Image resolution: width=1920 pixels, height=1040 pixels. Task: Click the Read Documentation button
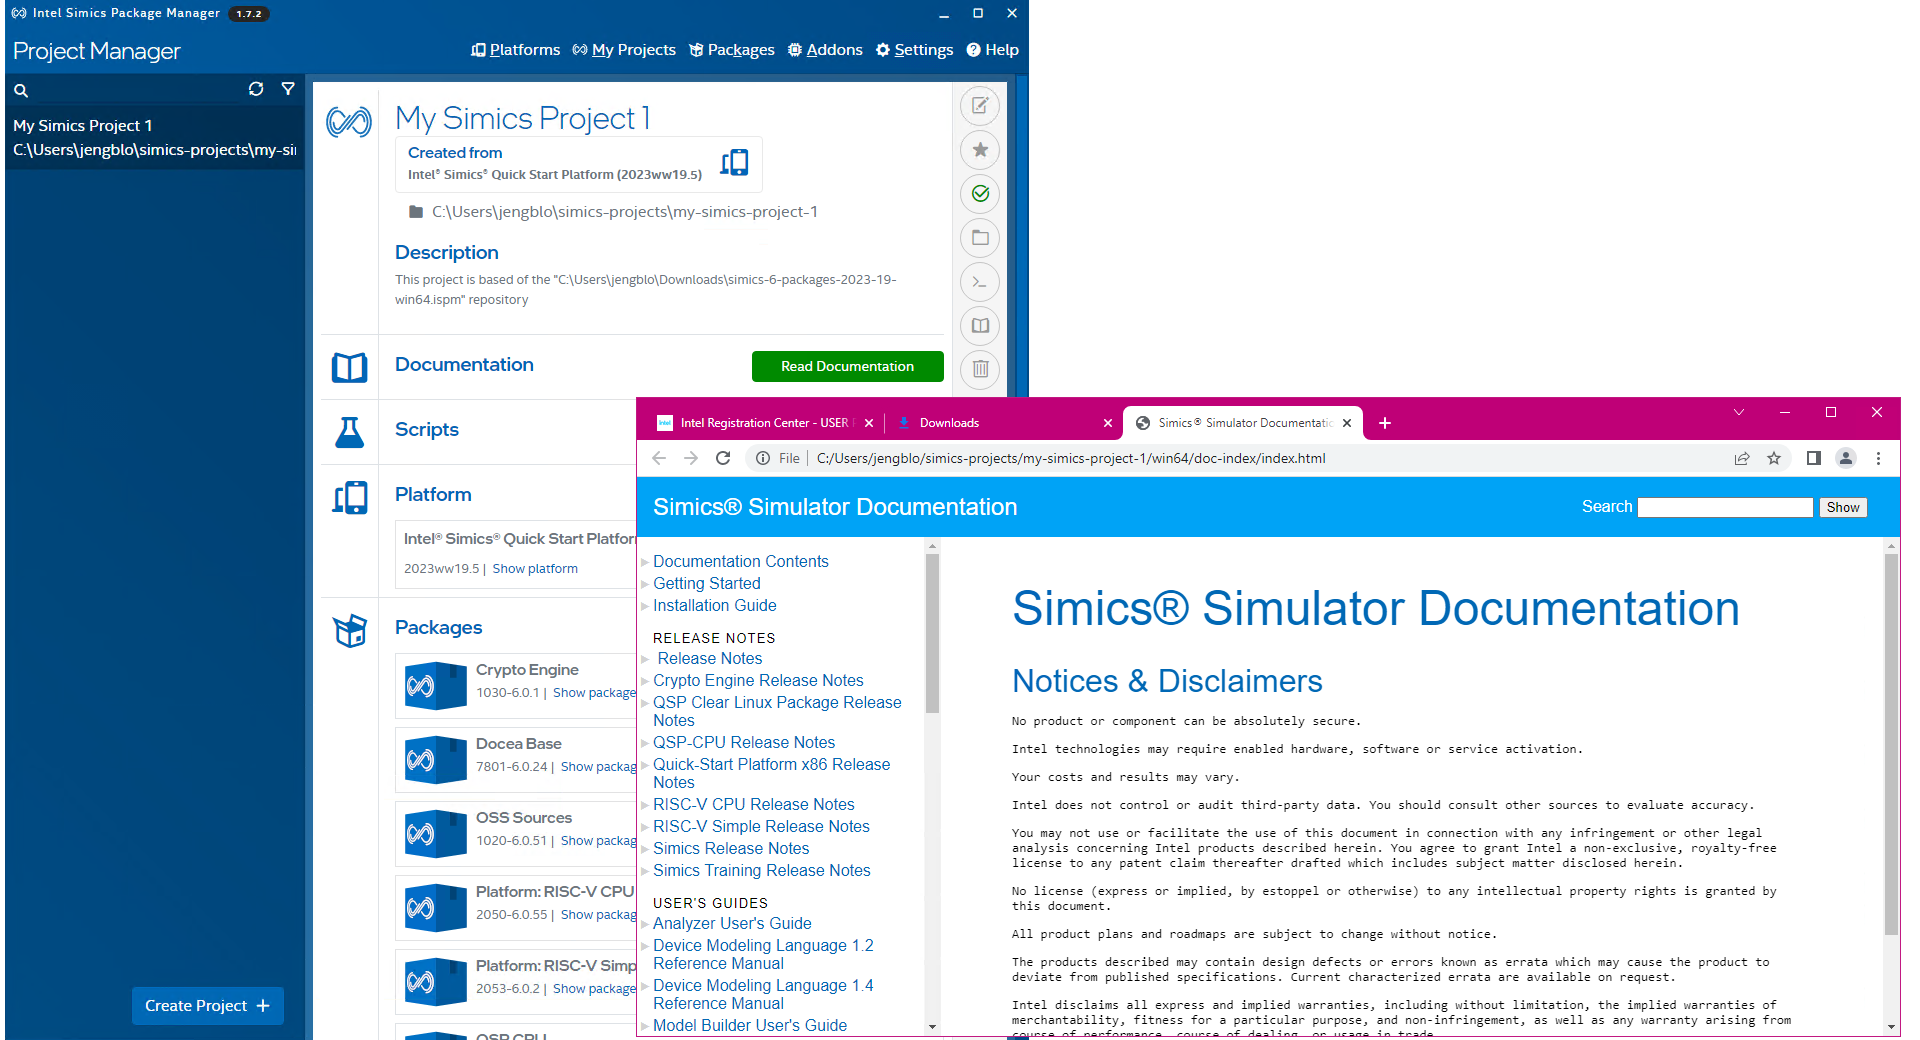(848, 366)
